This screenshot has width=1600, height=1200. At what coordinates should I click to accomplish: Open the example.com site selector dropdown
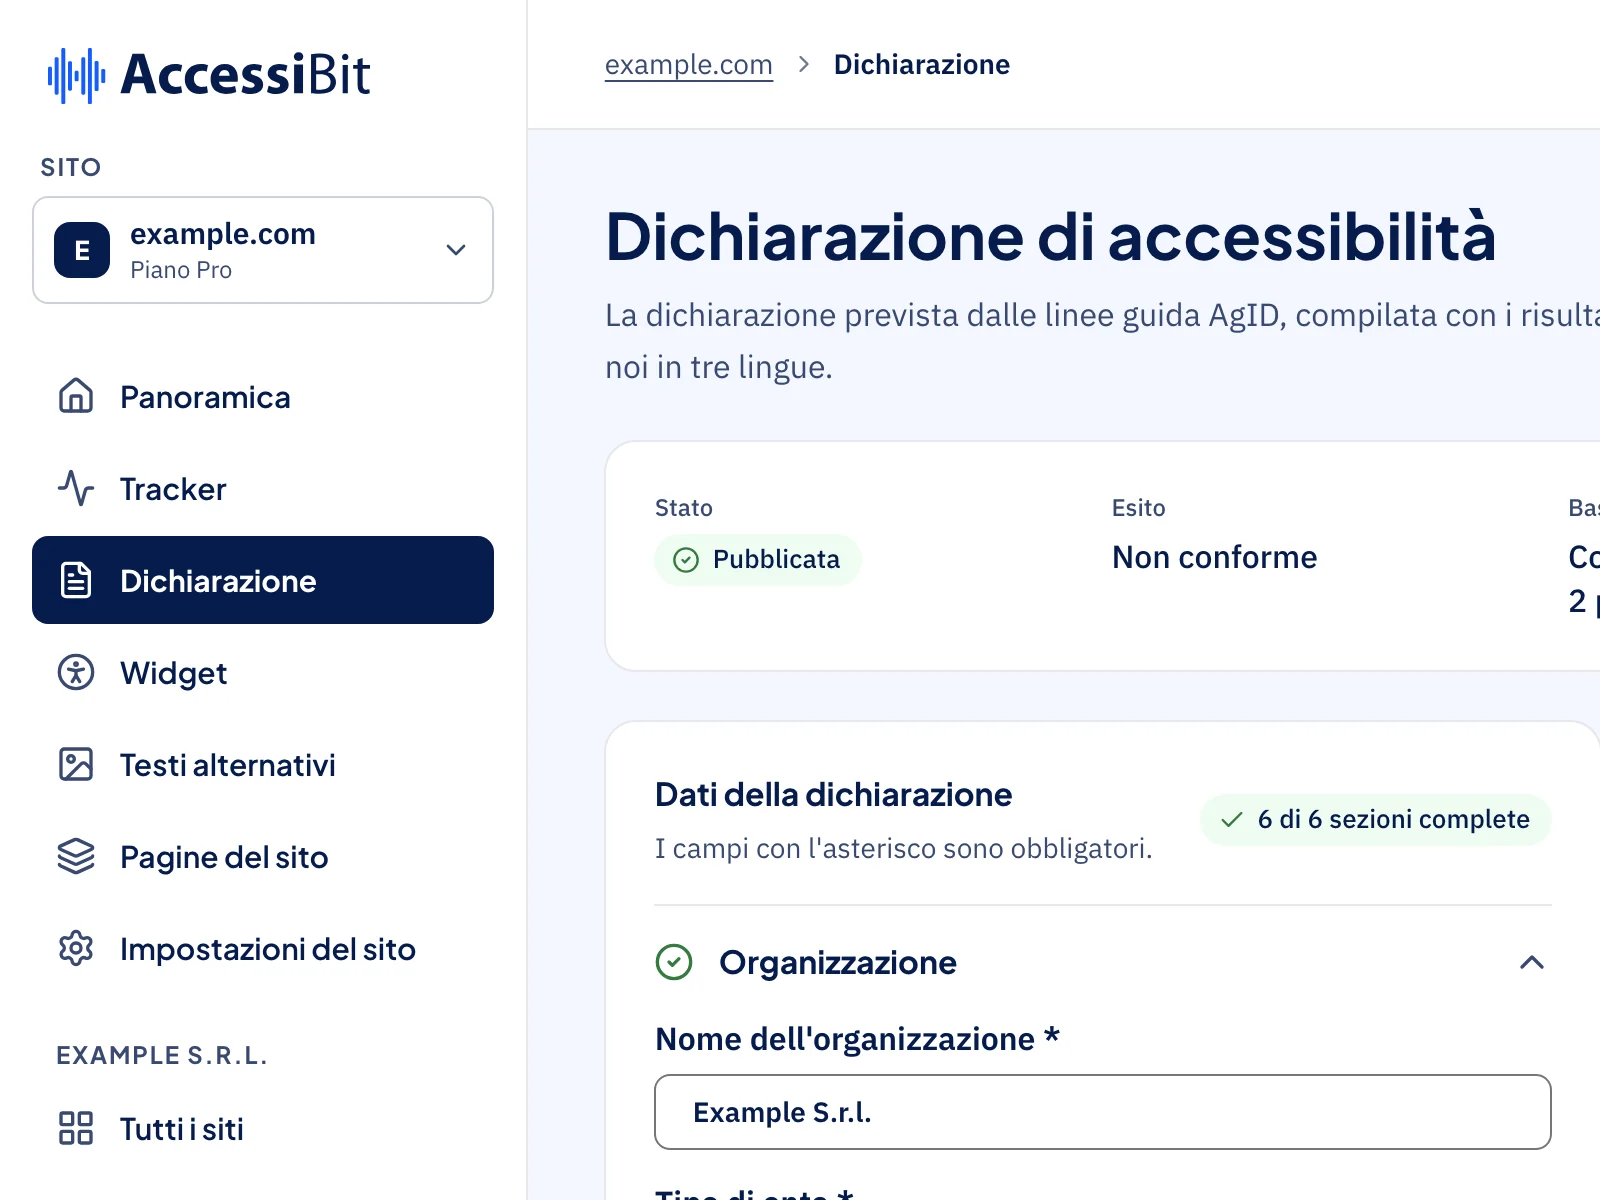pyautogui.click(x=263, y=250)
